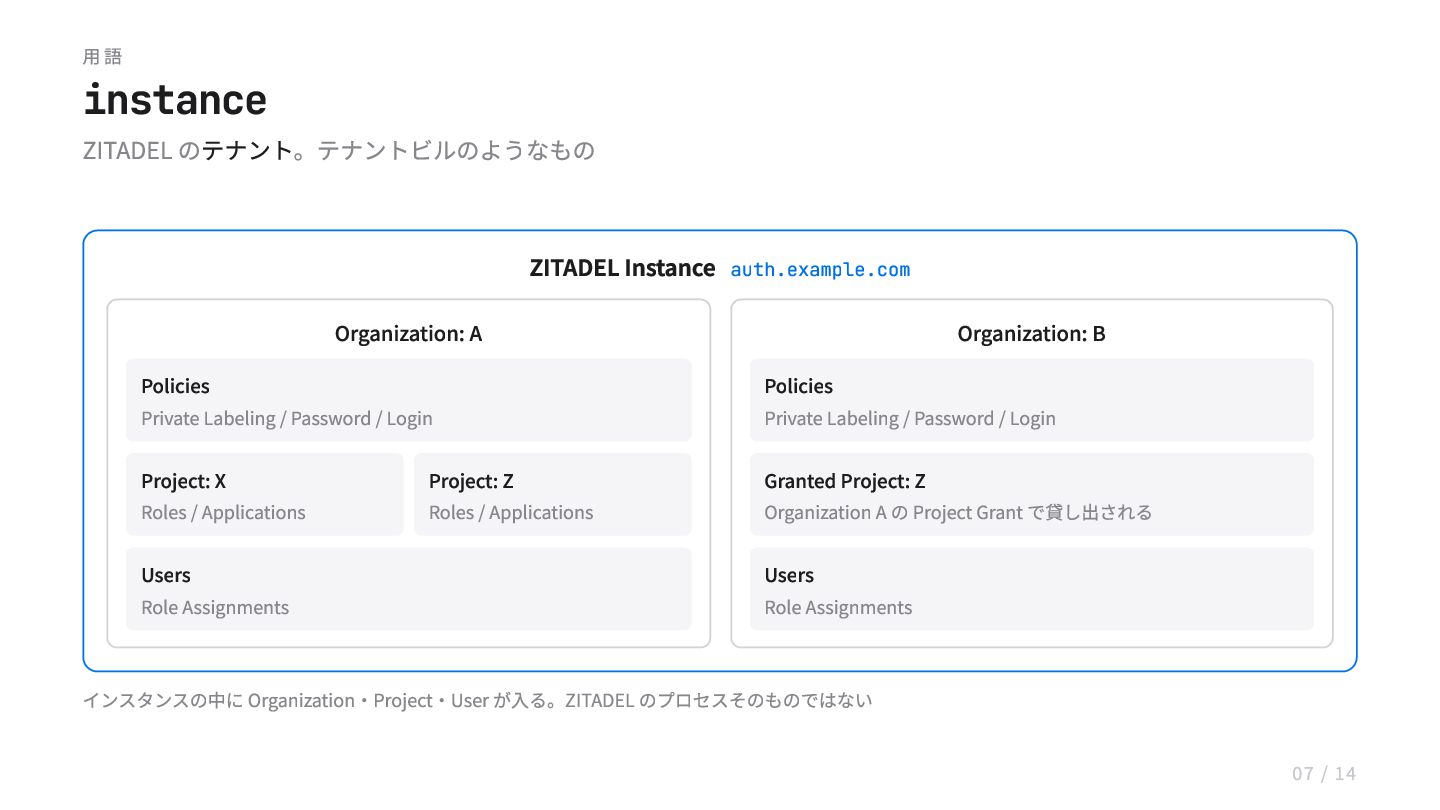Screen dimensions: 1440x810
Task: Click "Roles / Applications" under Project: Z
Action: (x=511, y=512)
